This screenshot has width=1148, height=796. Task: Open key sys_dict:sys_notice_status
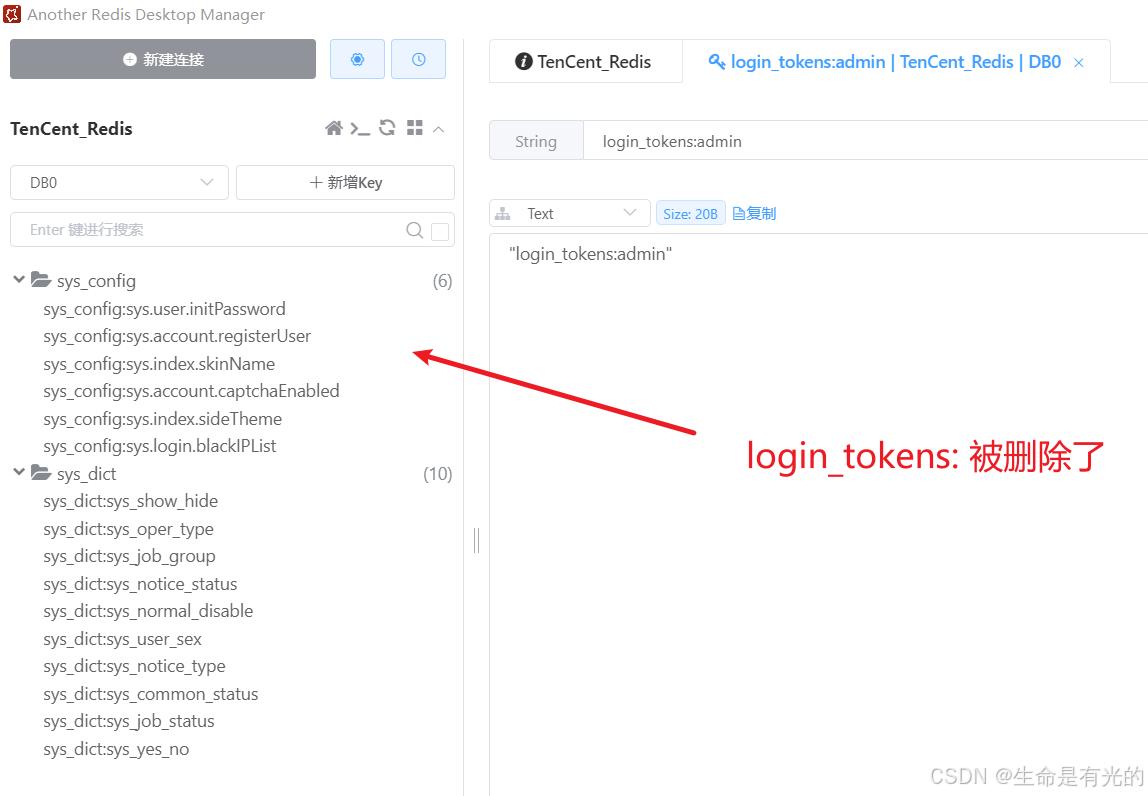pos(140,584)
